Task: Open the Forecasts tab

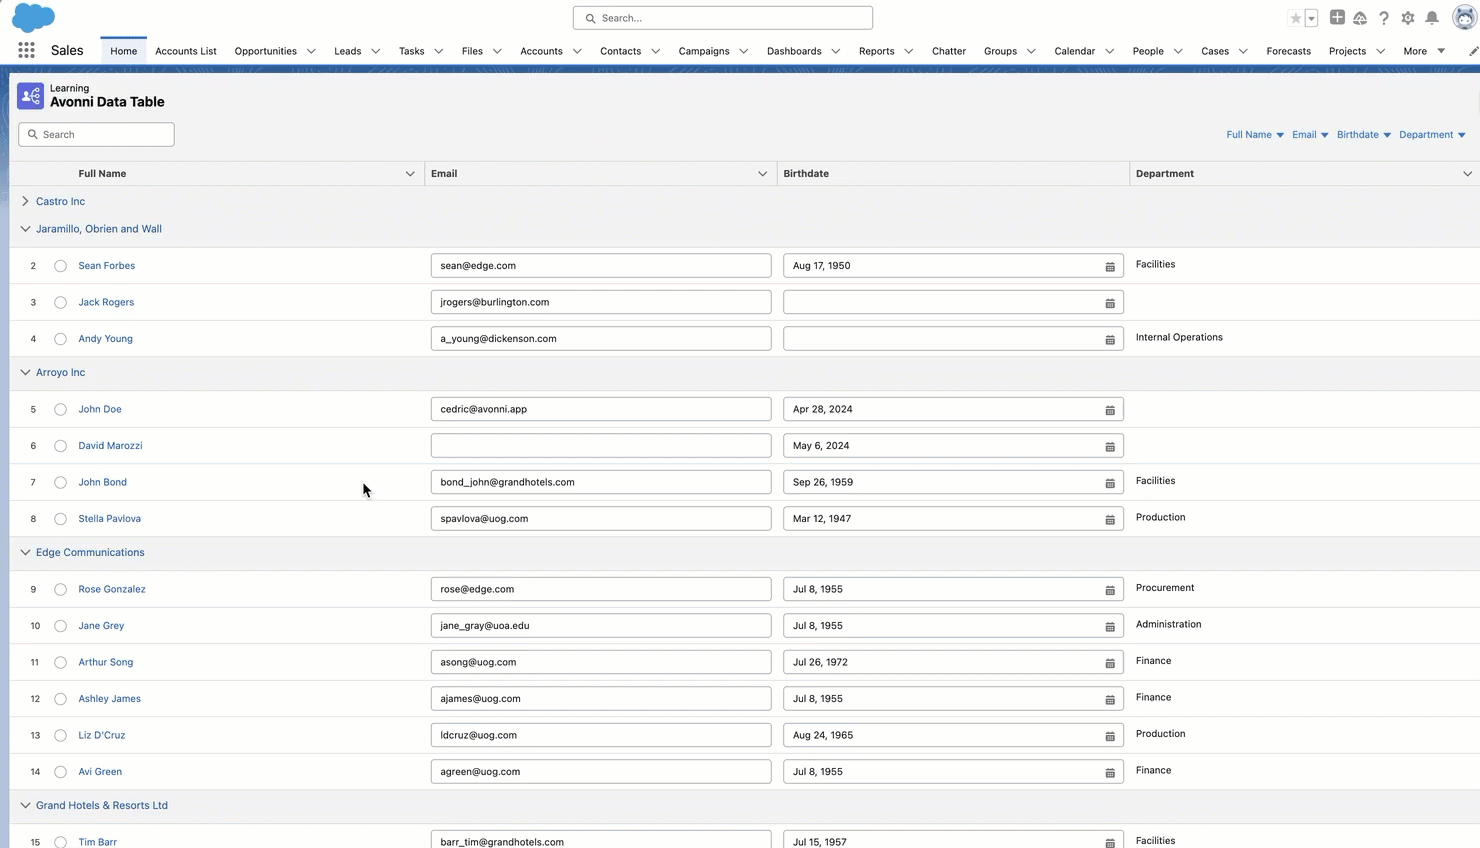Action: coord(1288,51)
